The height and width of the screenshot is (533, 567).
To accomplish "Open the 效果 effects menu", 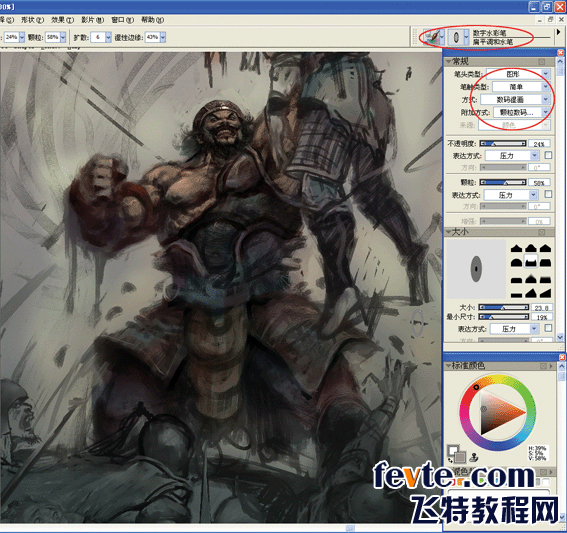I will pos(62,20).
